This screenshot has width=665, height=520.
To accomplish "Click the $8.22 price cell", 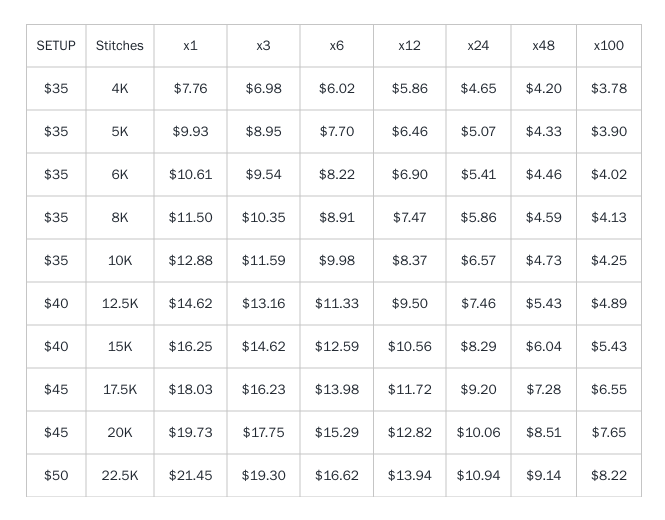I will pos(609,475).
